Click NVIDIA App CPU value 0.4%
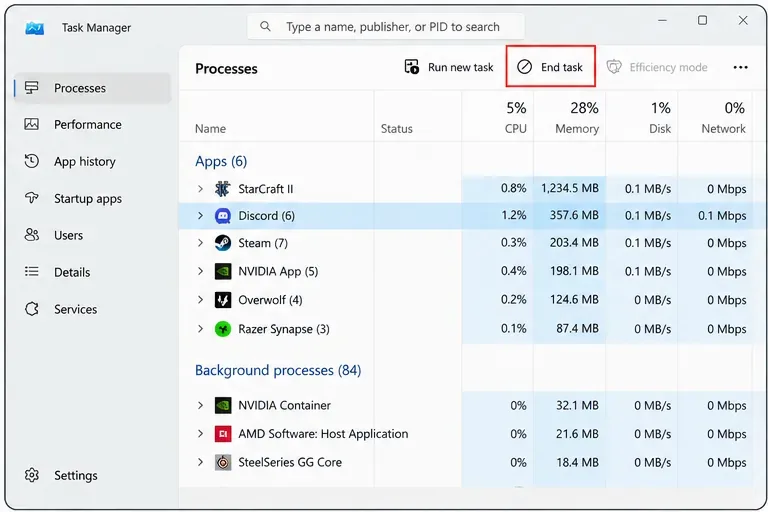This screenshot has width=768, height=512. [x=513, y=271]
